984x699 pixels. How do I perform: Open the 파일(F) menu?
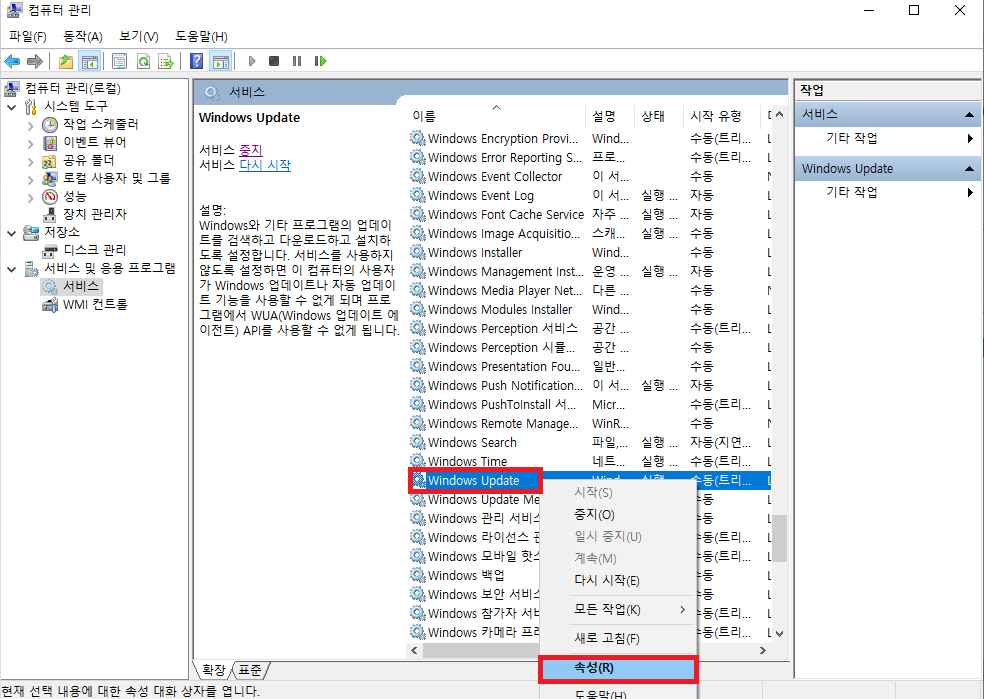tap(28, 36)
